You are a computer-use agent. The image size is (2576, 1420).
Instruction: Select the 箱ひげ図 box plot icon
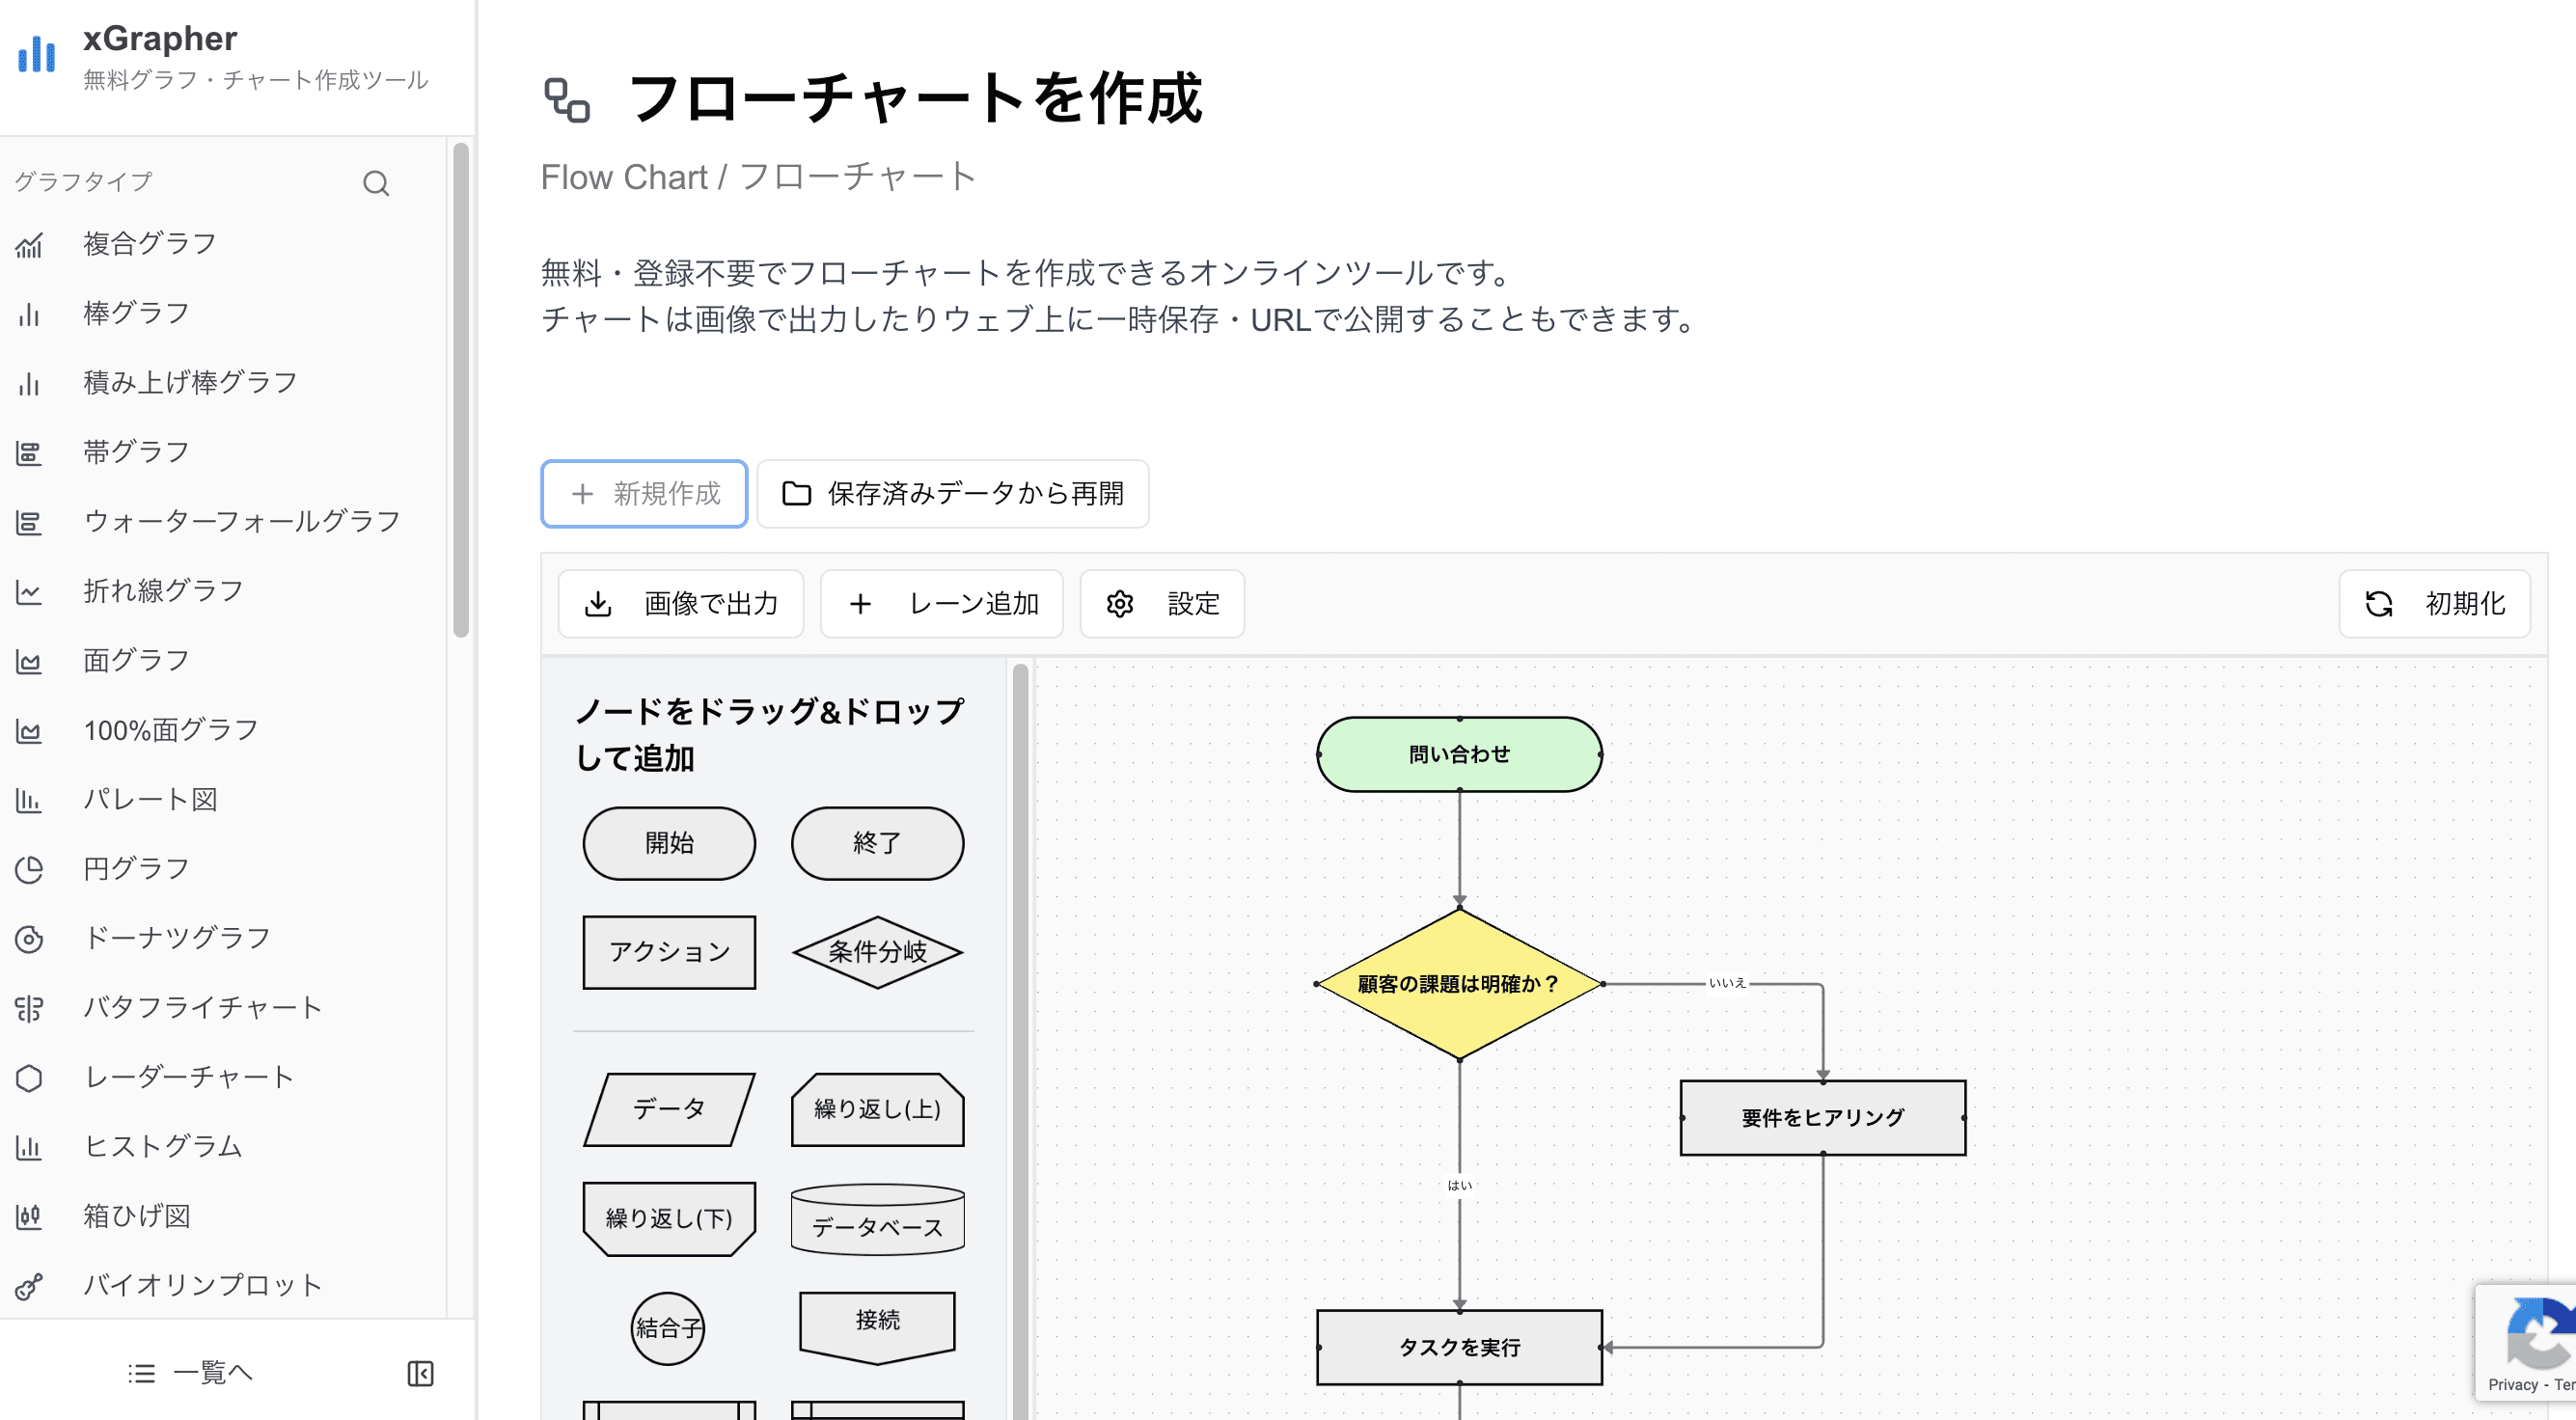pyautogui.click(x=30, y=1215)
